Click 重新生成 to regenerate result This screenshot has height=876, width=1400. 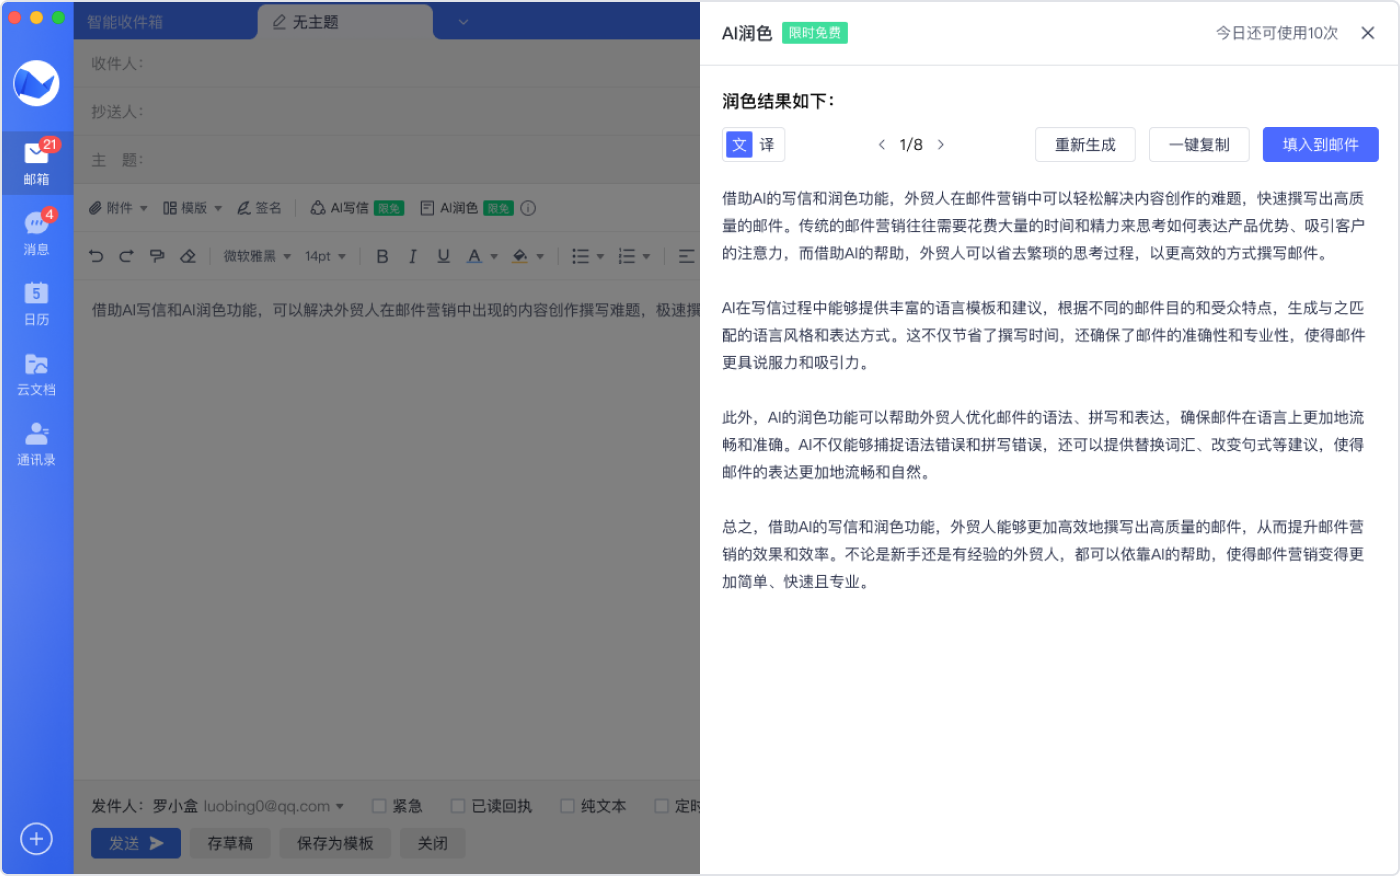(x=1085, y=145)
